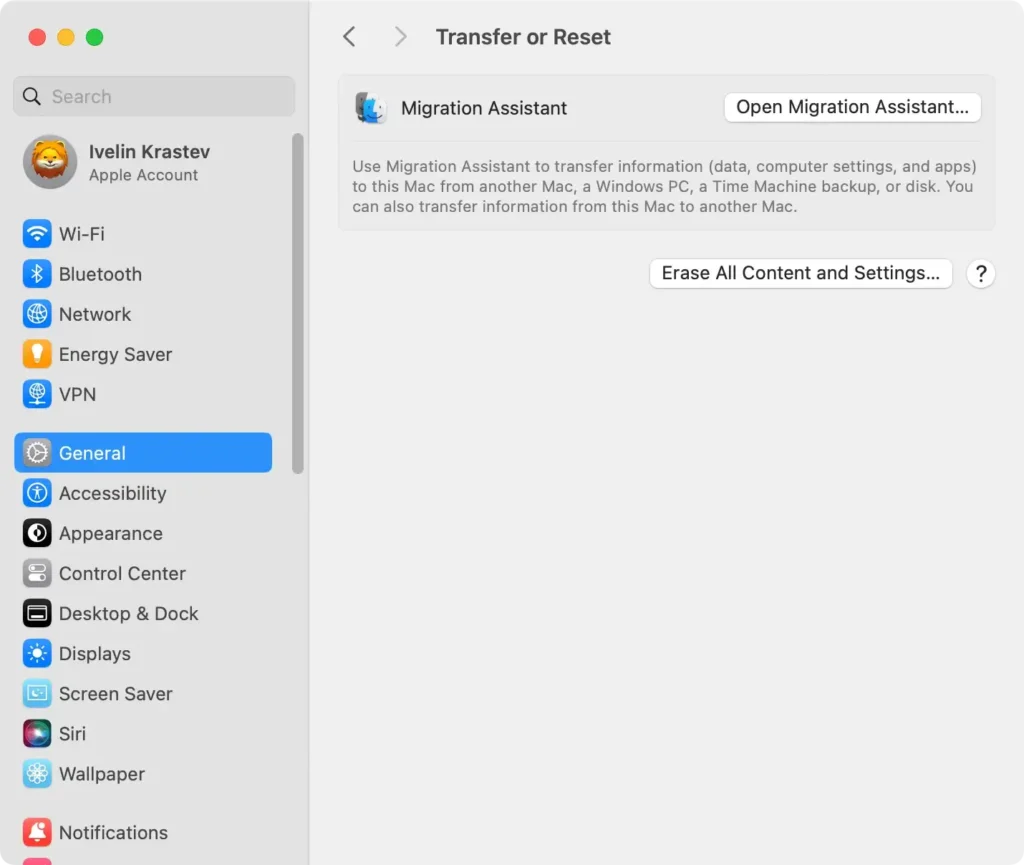Click Ivelin Krastev's avatar picture
1024x865 pixels.
click(50, 162)
